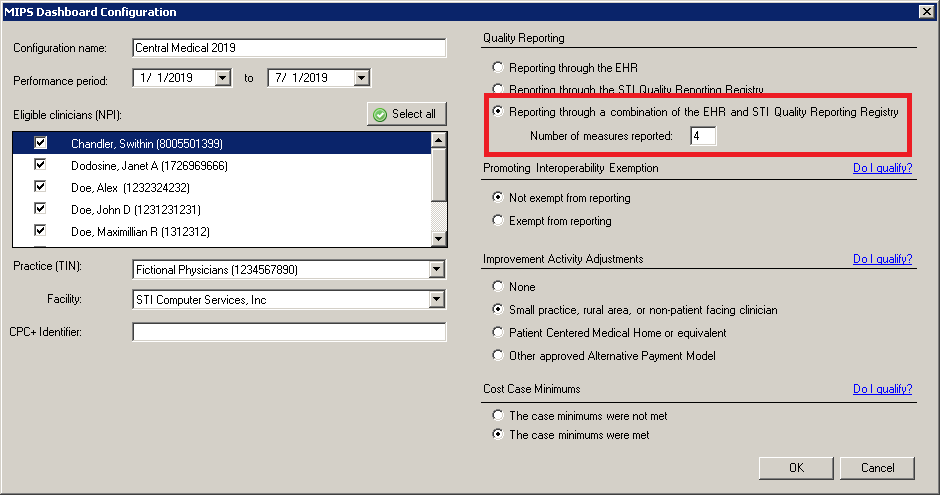Choose None for Improvement Activity Adjustments
940x495 pixels.
(498, 287)
